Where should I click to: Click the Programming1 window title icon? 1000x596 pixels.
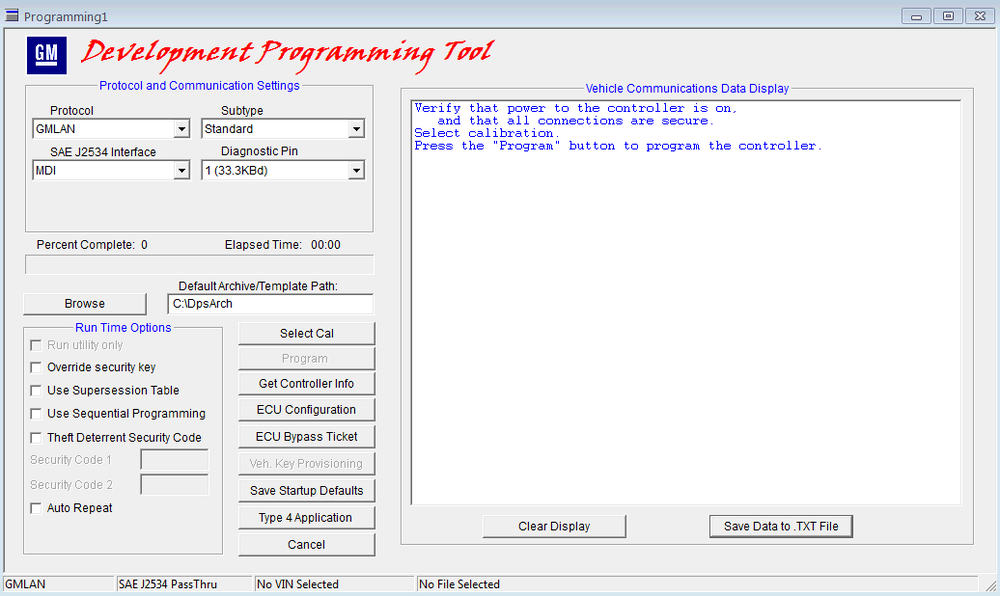12,16
